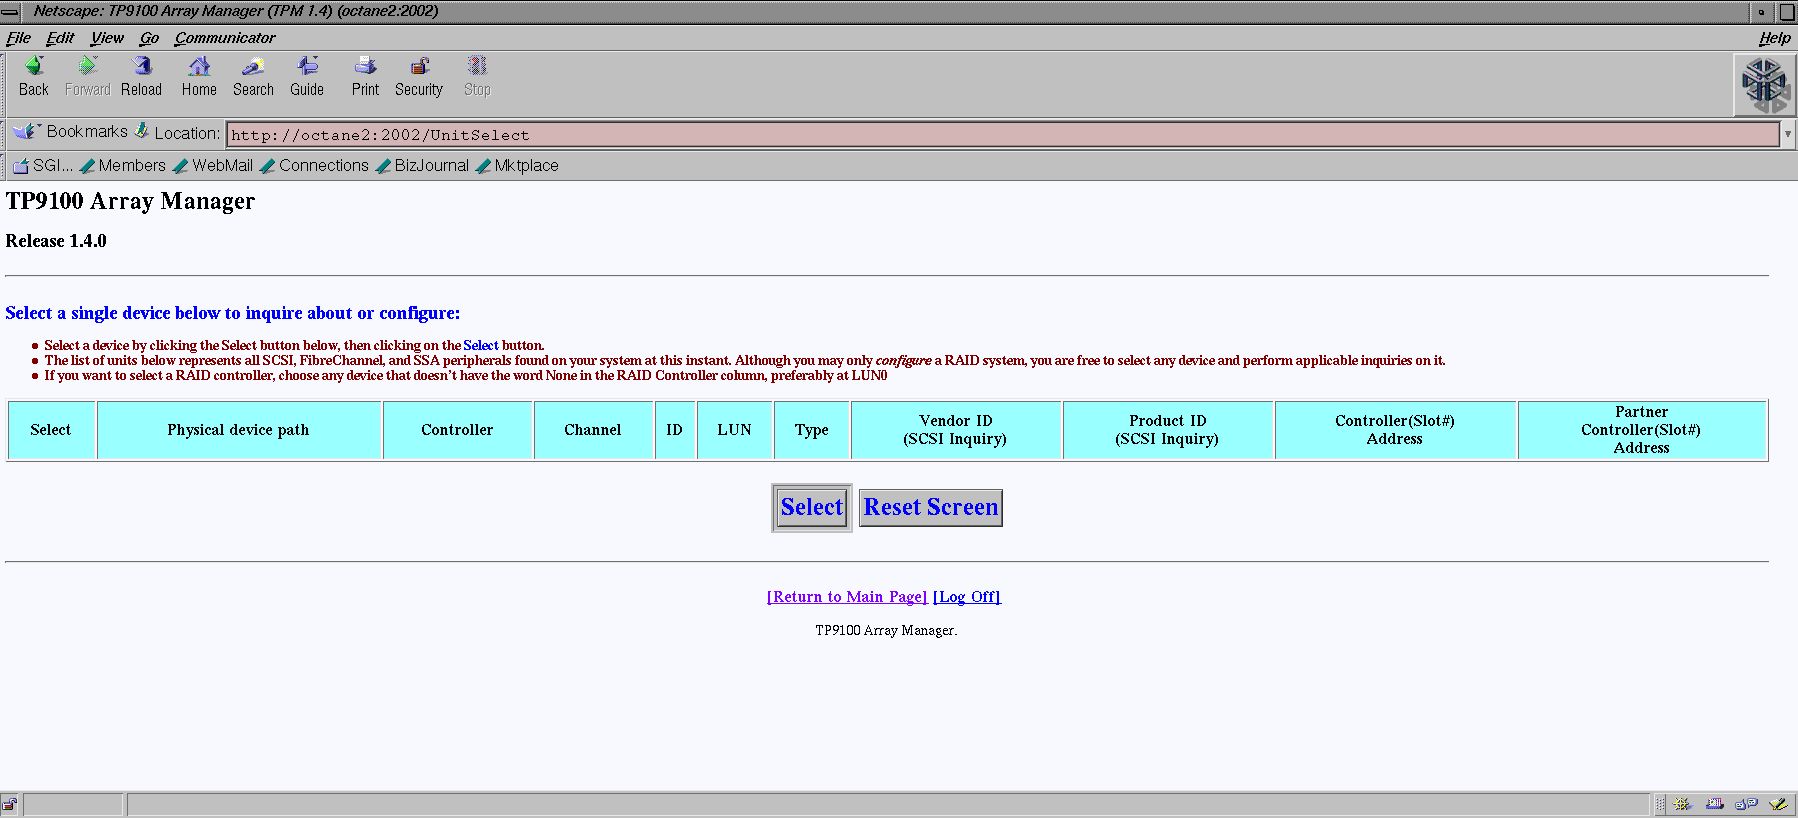Click the Reset Screen button
This screenshot has width=1798, height=818.
tap(931, 508)
